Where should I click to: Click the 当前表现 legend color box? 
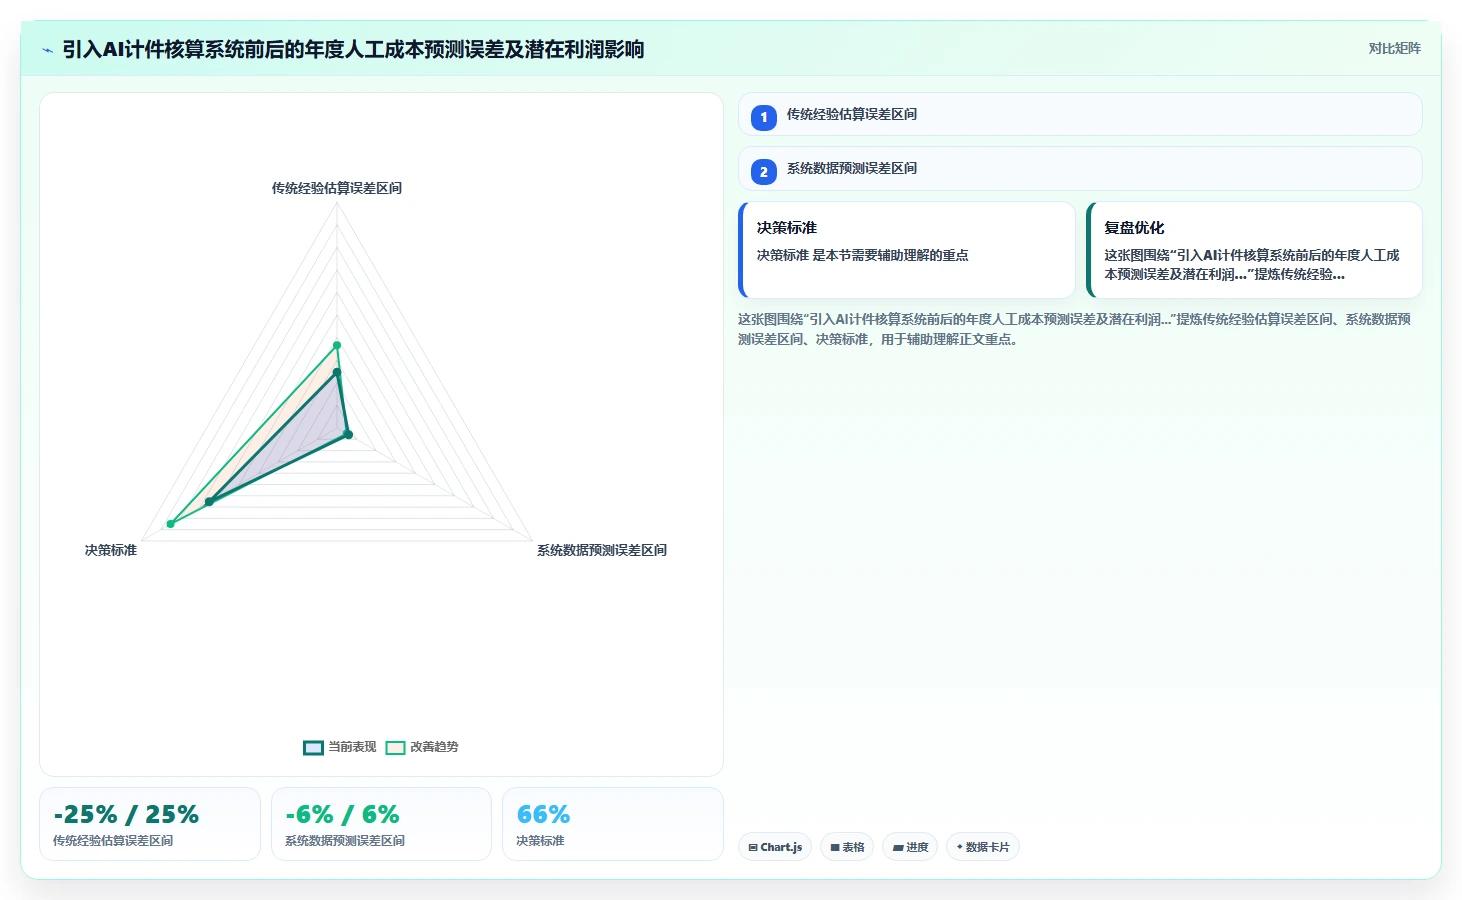coord(313,747)
